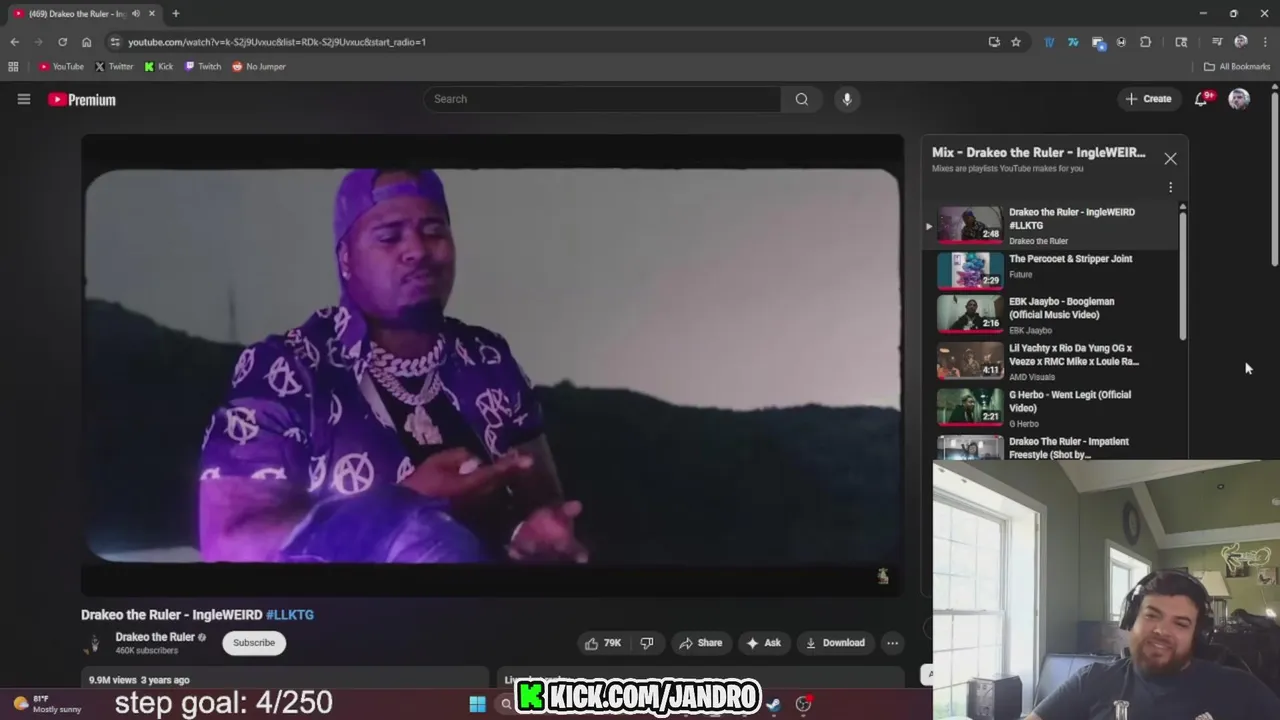
Task: Open the Extensions puzzle icon
Action: pyautogui.click(x=1146, y=42)
